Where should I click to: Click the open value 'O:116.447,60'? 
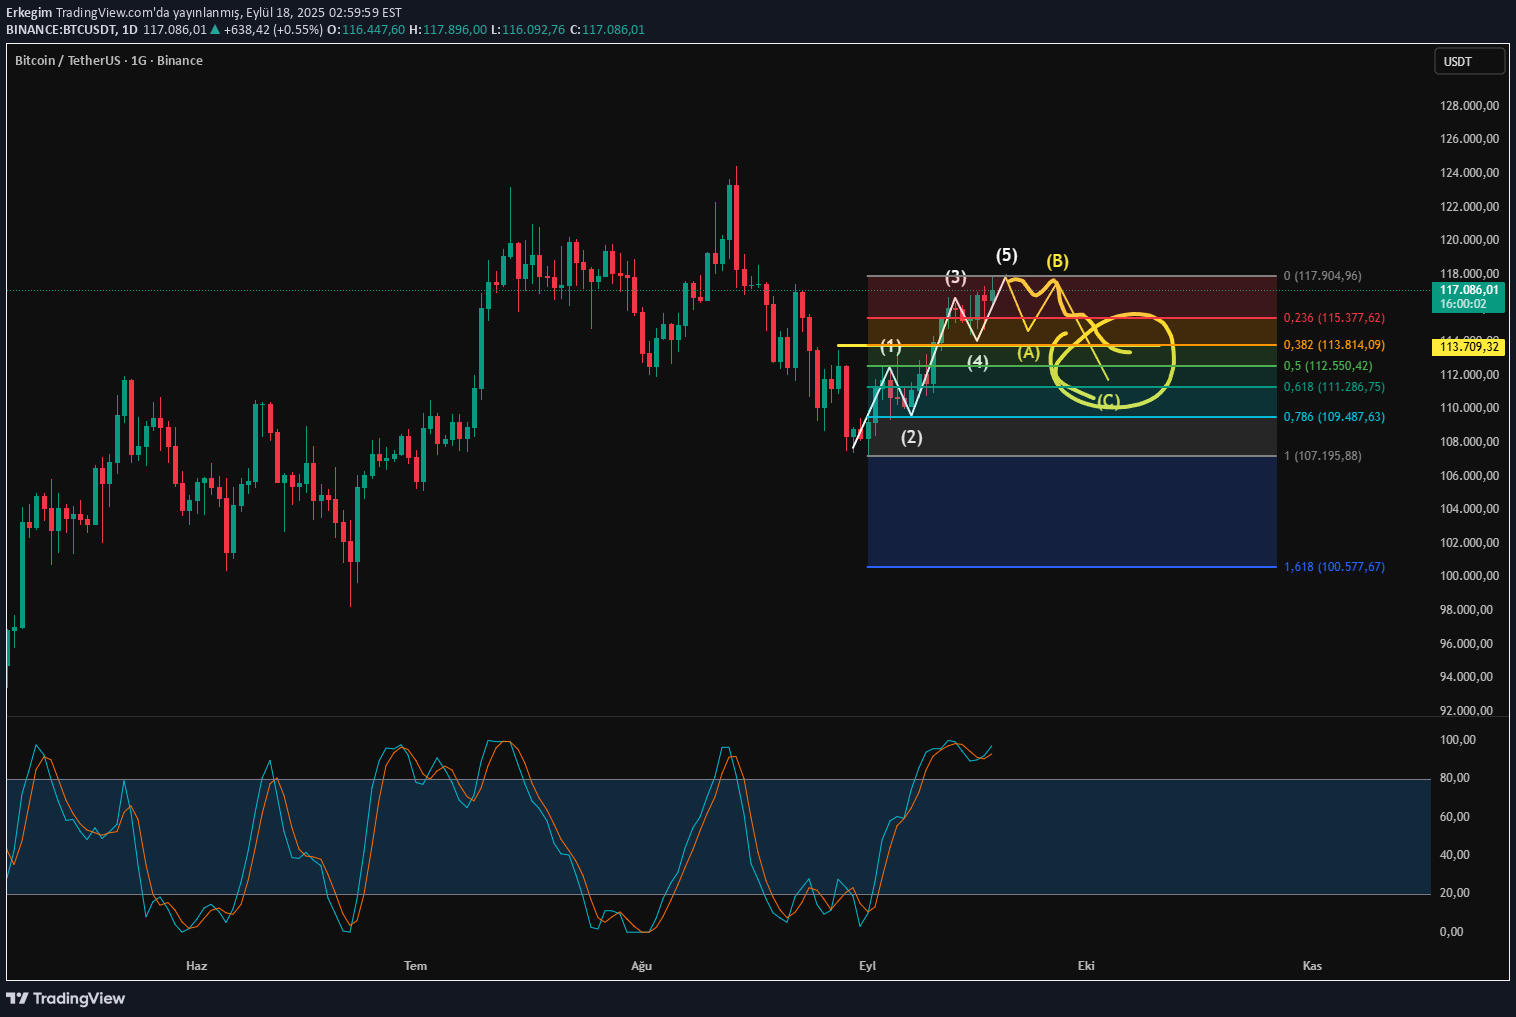366,30
